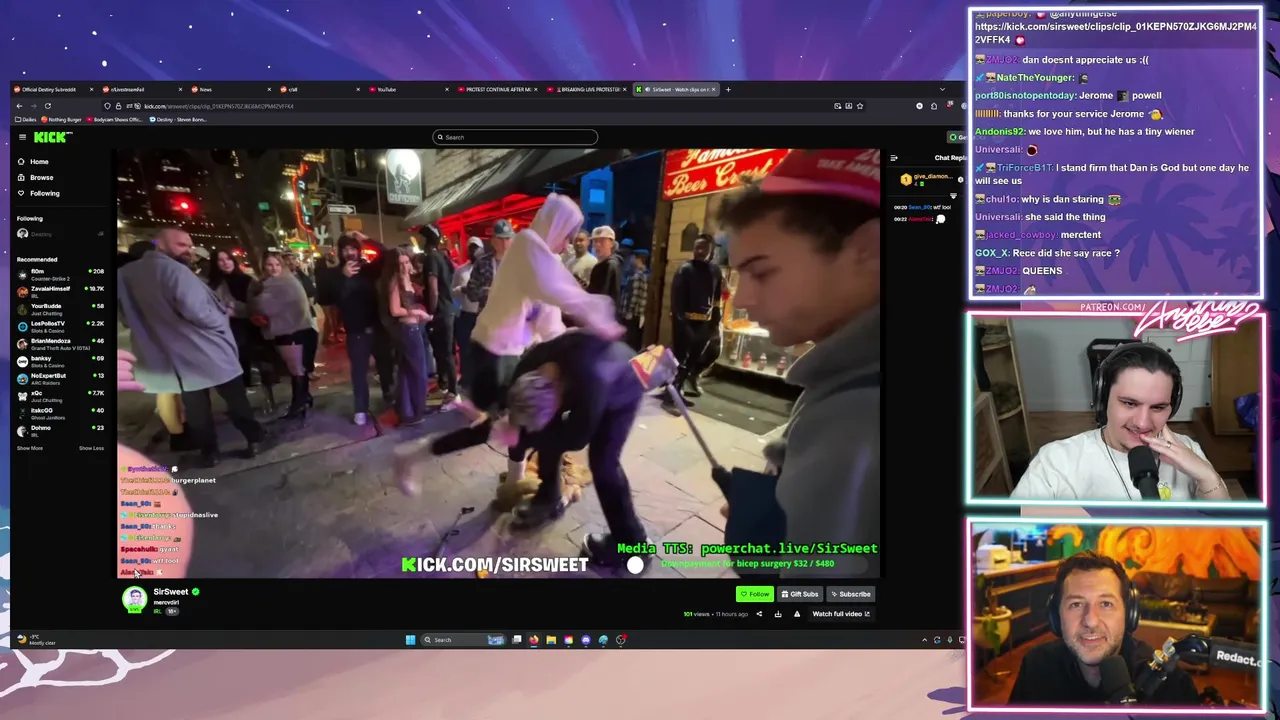Open give_diamon pinned chat gifter entry
The image size is (1280, 720).
tap(926, 179)
